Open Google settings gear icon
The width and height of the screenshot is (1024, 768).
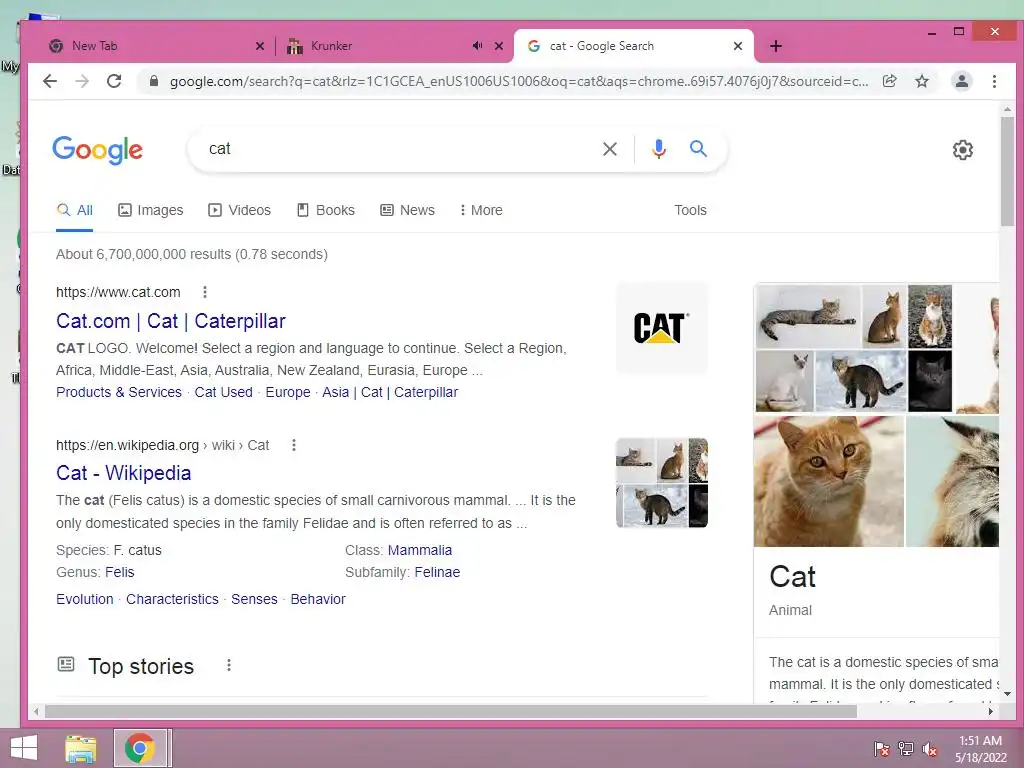(963, 150)
